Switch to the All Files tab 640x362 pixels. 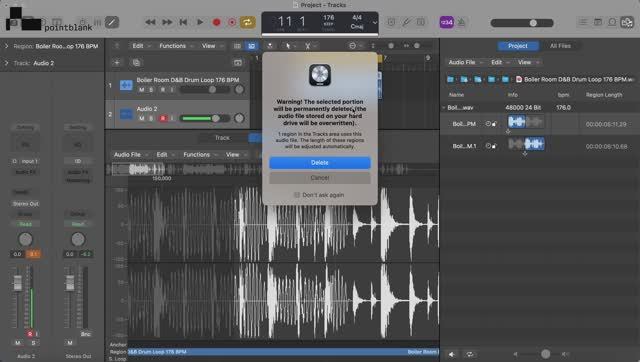560,46
